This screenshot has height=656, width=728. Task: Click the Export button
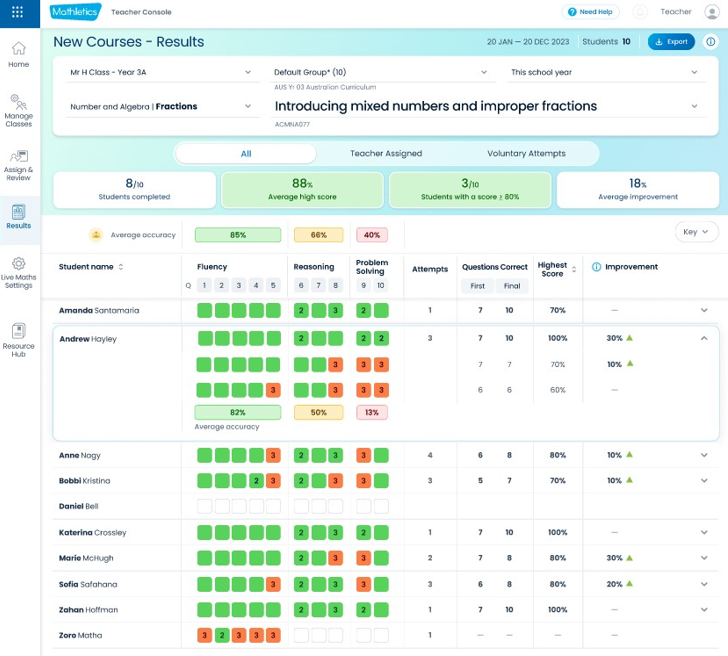[671, 42]
